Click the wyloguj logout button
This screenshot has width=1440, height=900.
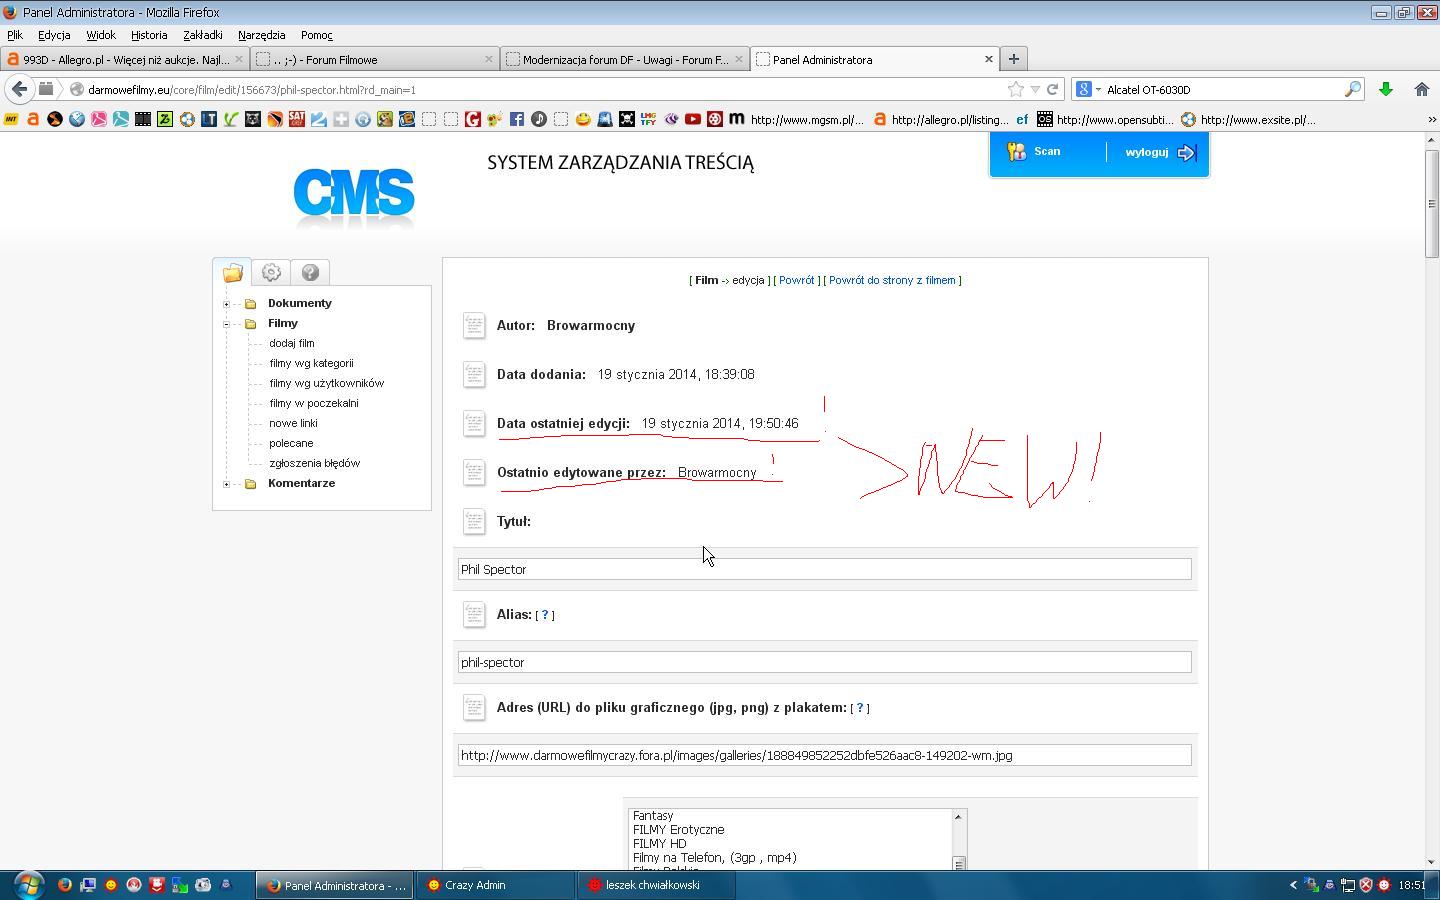click(1160, 152)
